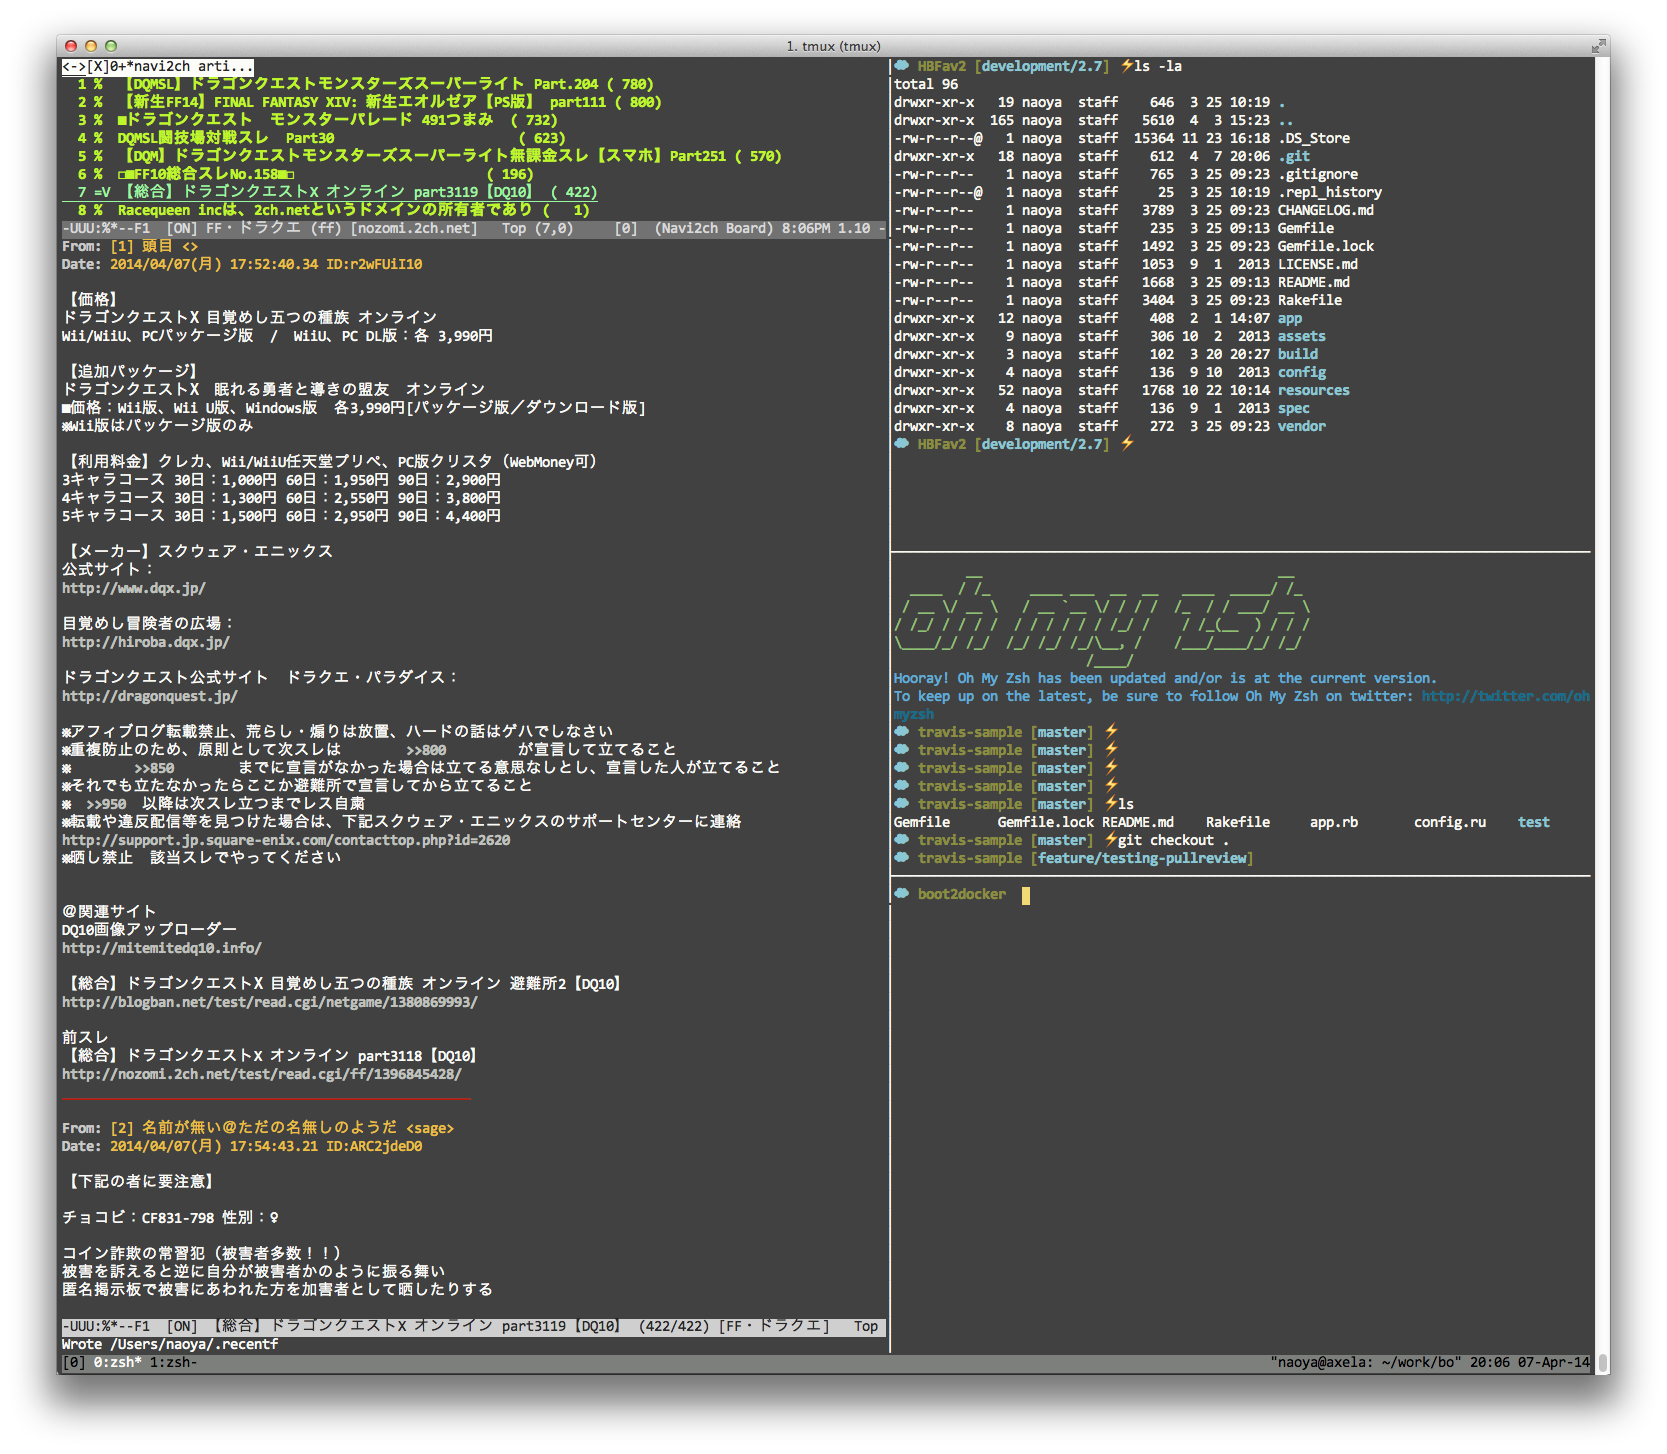Click the spec directory name
The height and width of the screenshot is (1454, 1667).
1294,408
